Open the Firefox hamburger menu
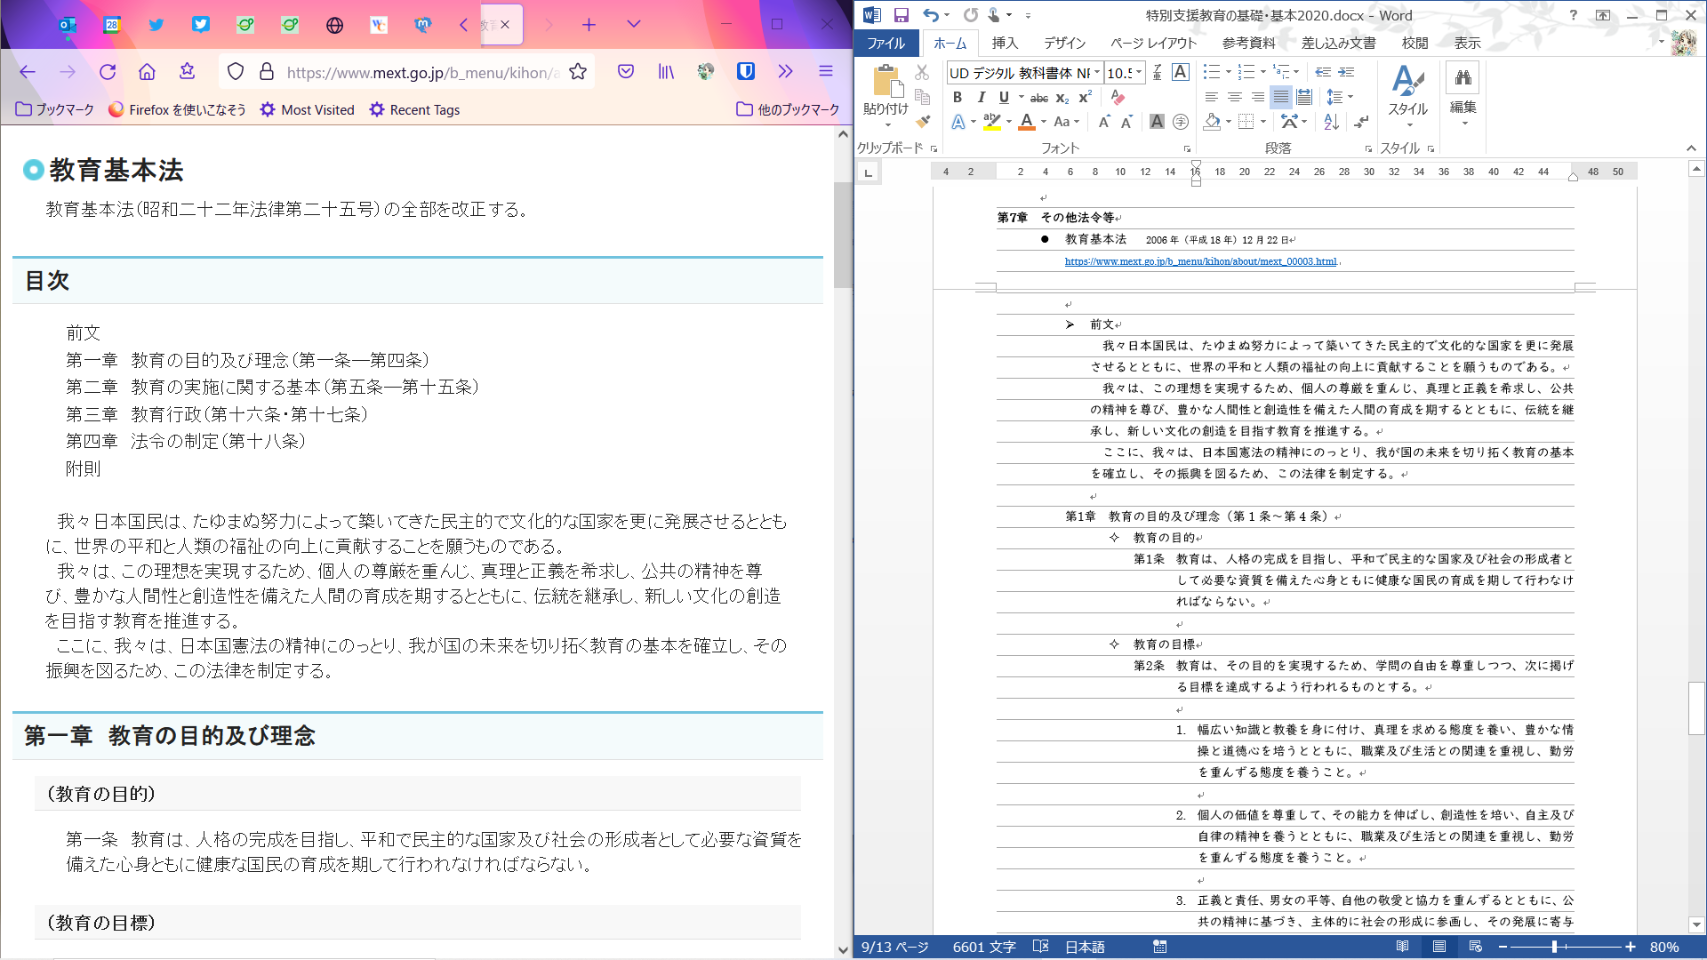 pyautogui.click(x=826, y=72)
